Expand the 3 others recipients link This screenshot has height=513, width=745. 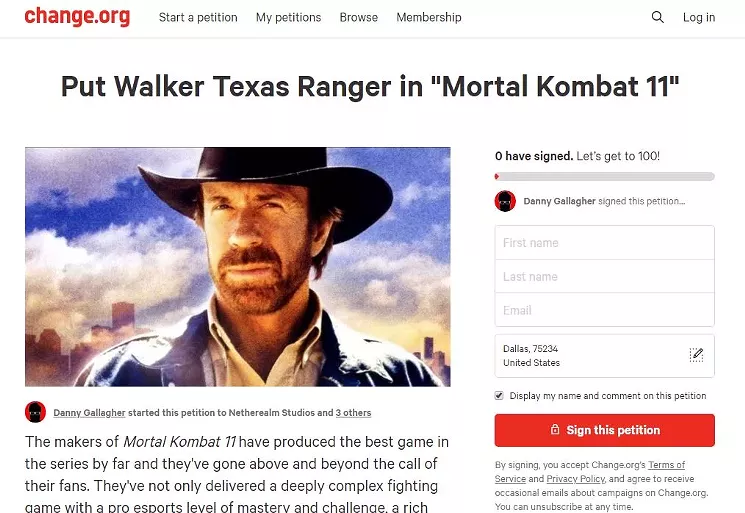point(353,413)
